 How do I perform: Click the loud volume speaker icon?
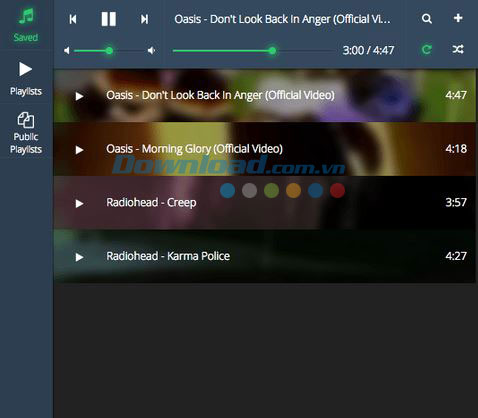click(x=152, y=51)
